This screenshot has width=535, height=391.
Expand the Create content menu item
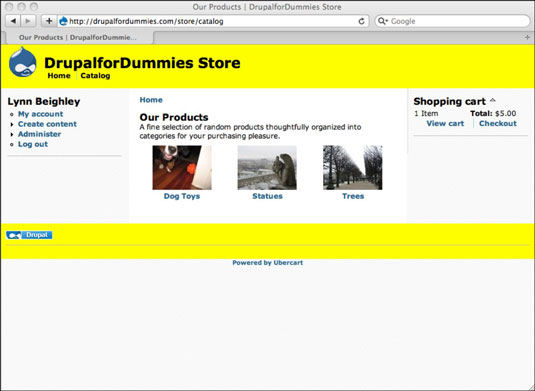coord(47,124)
